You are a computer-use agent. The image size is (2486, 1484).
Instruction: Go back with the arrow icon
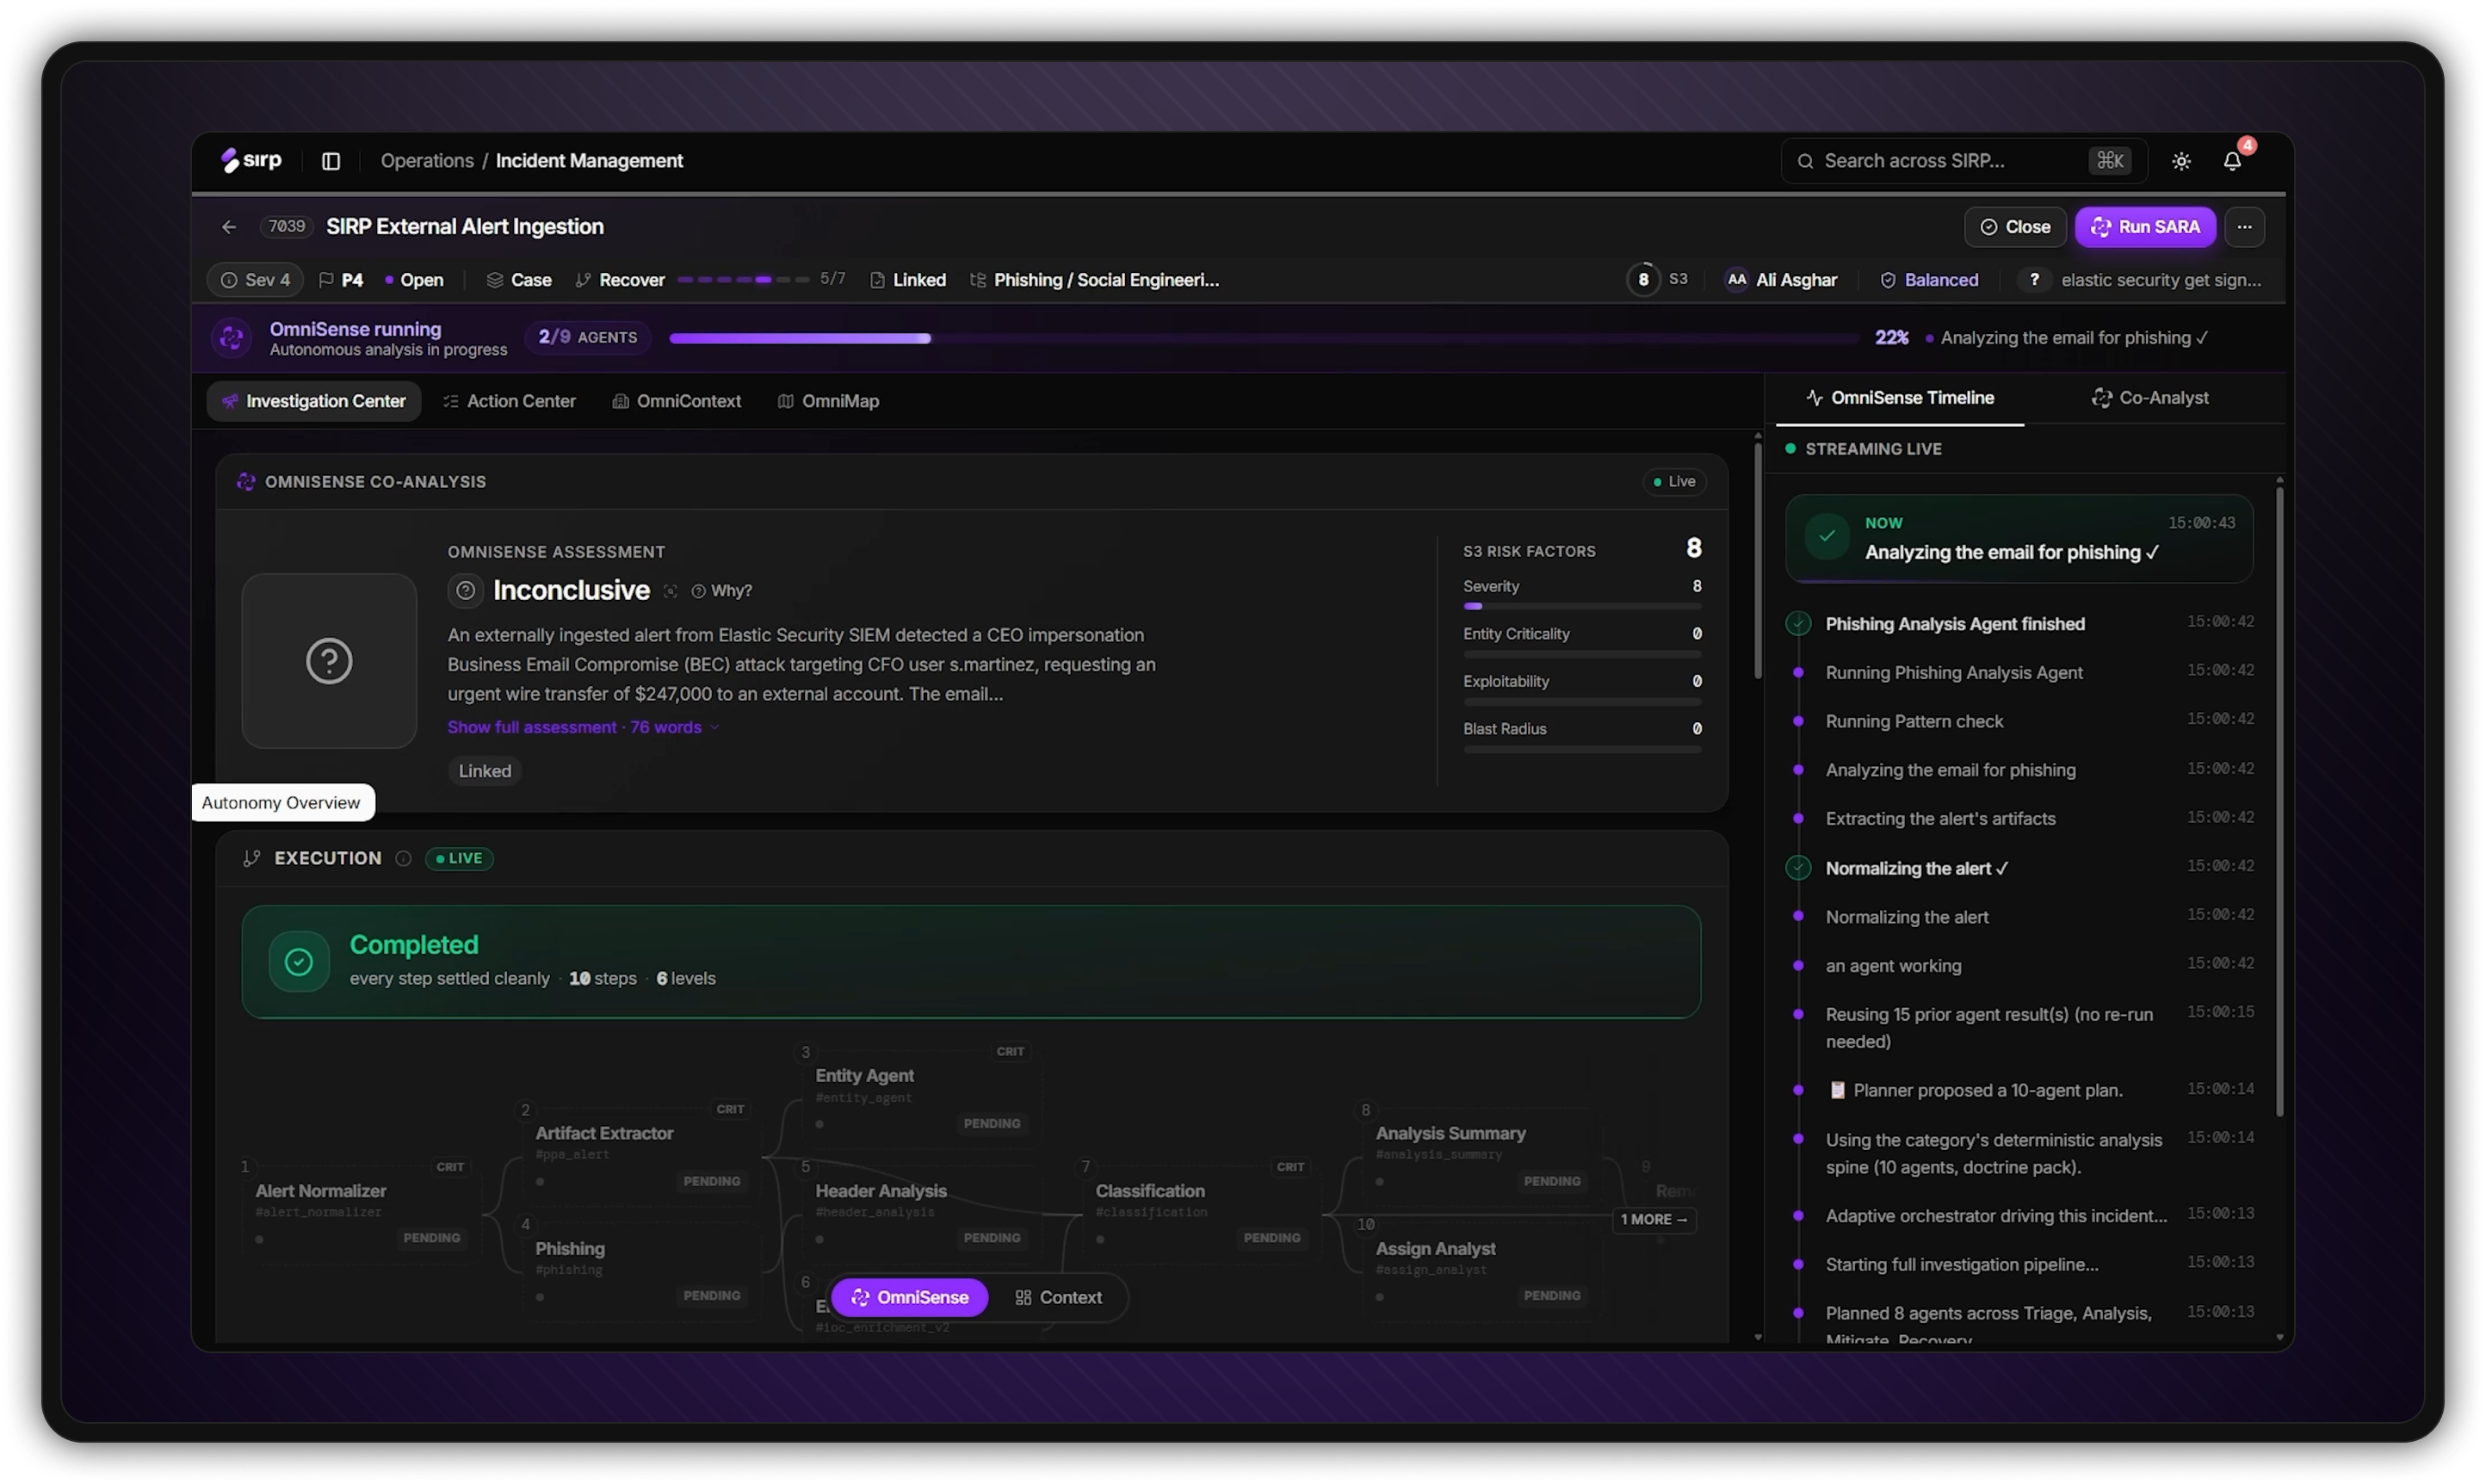tap(229, 227)
